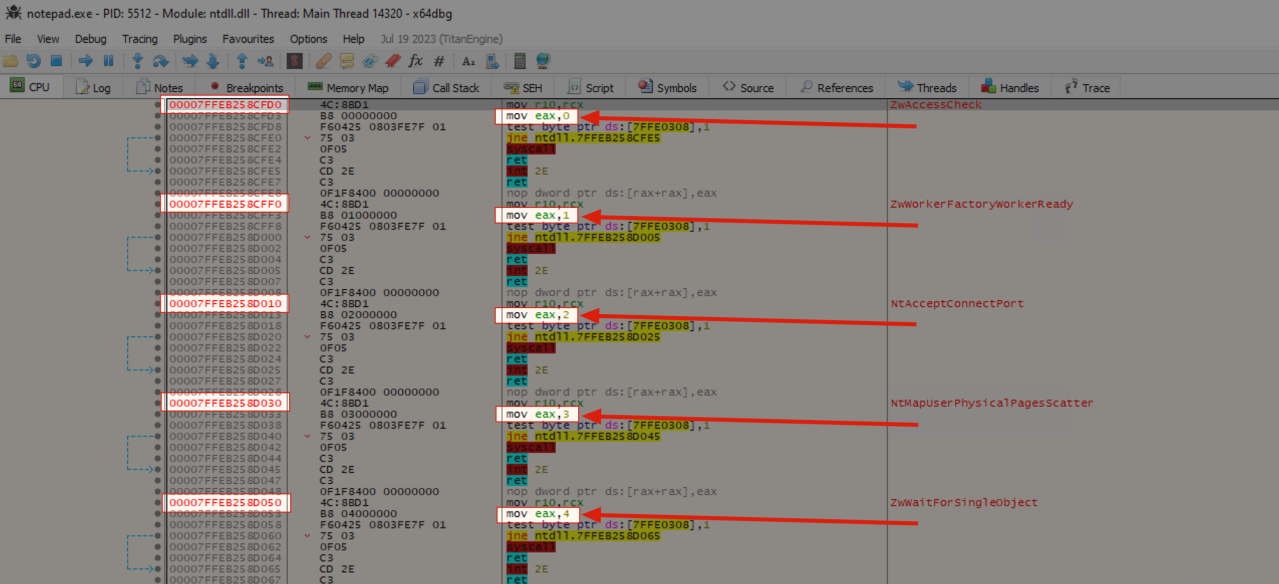Open Scylla using the S icon
The width and height of the screenshot is (1279, 584).
(295, 61)
